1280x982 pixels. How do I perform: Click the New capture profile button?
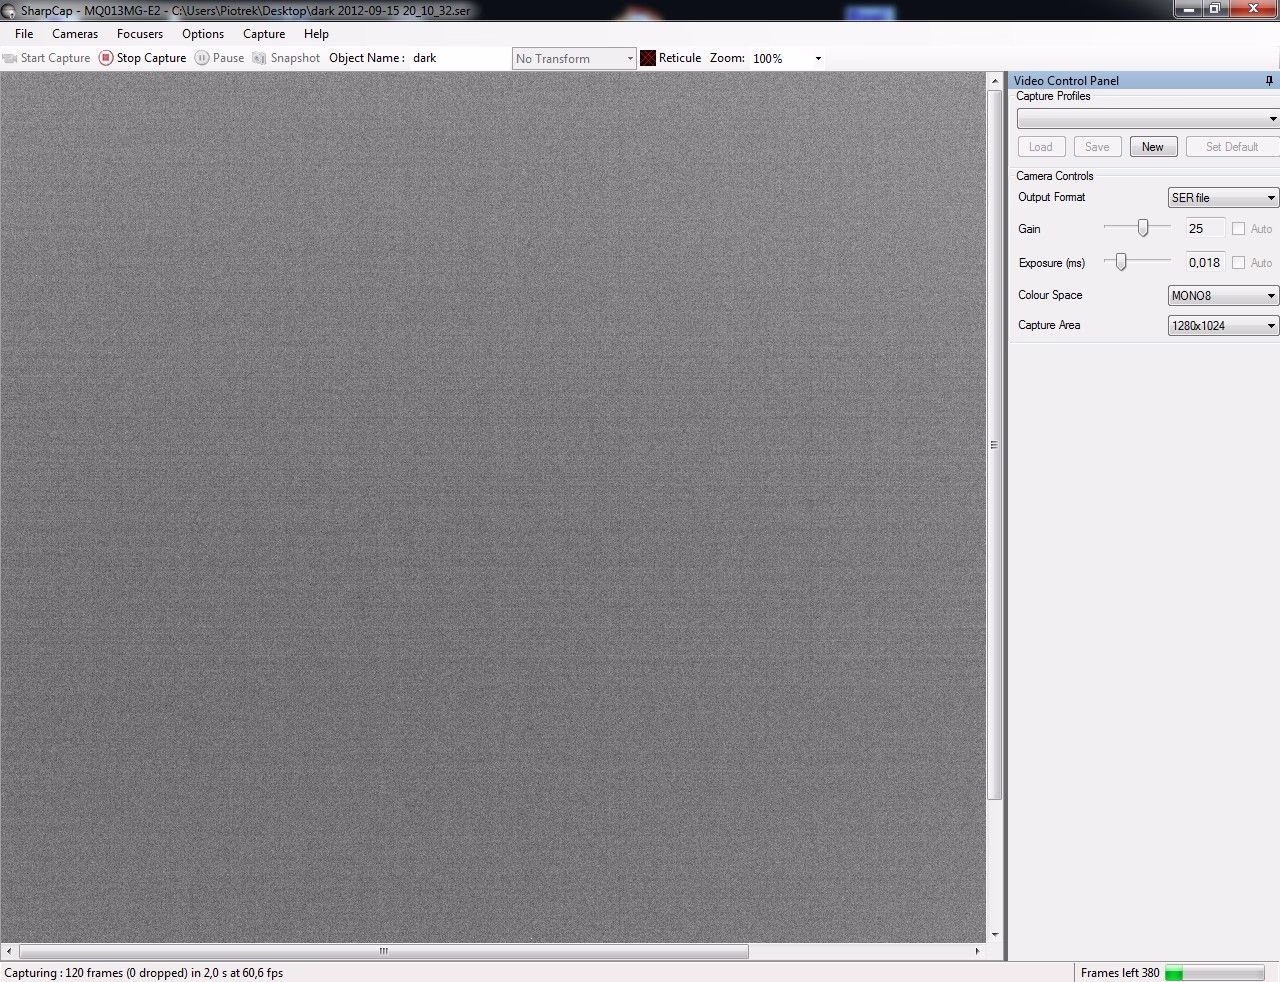click(1152, 147)
